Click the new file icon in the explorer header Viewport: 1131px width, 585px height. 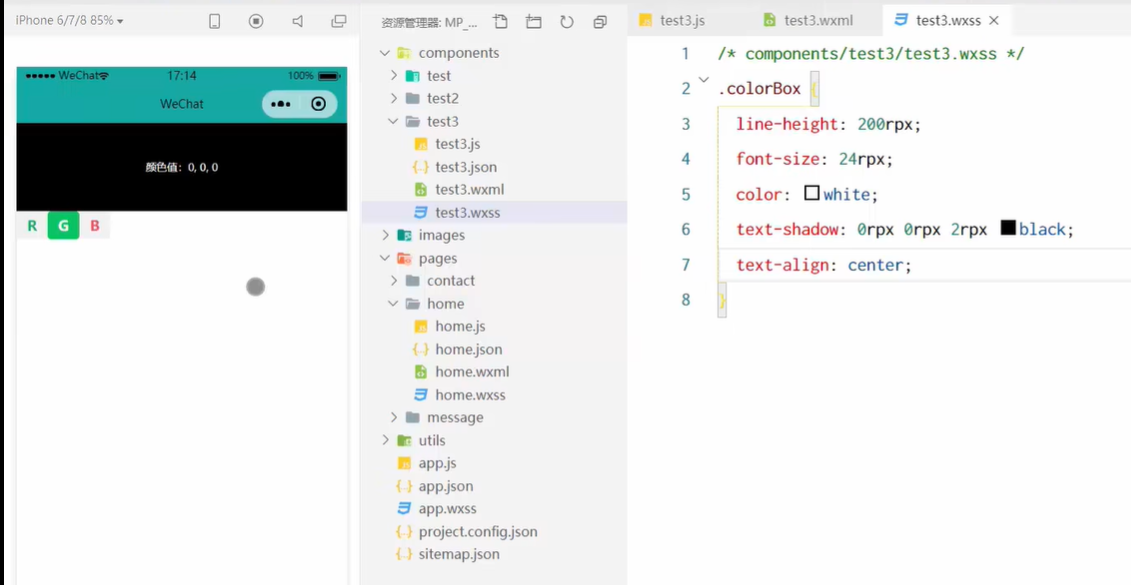tap(501, 22)
